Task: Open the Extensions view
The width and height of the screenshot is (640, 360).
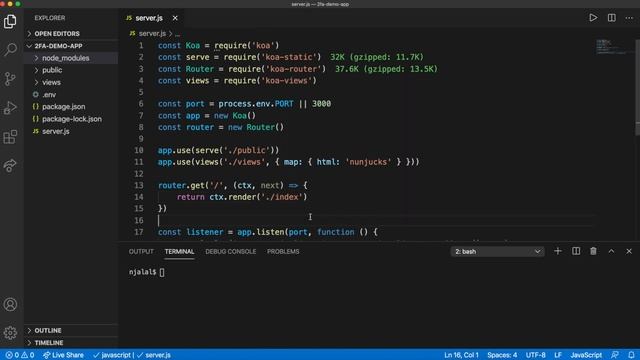Action: [10, 137]
